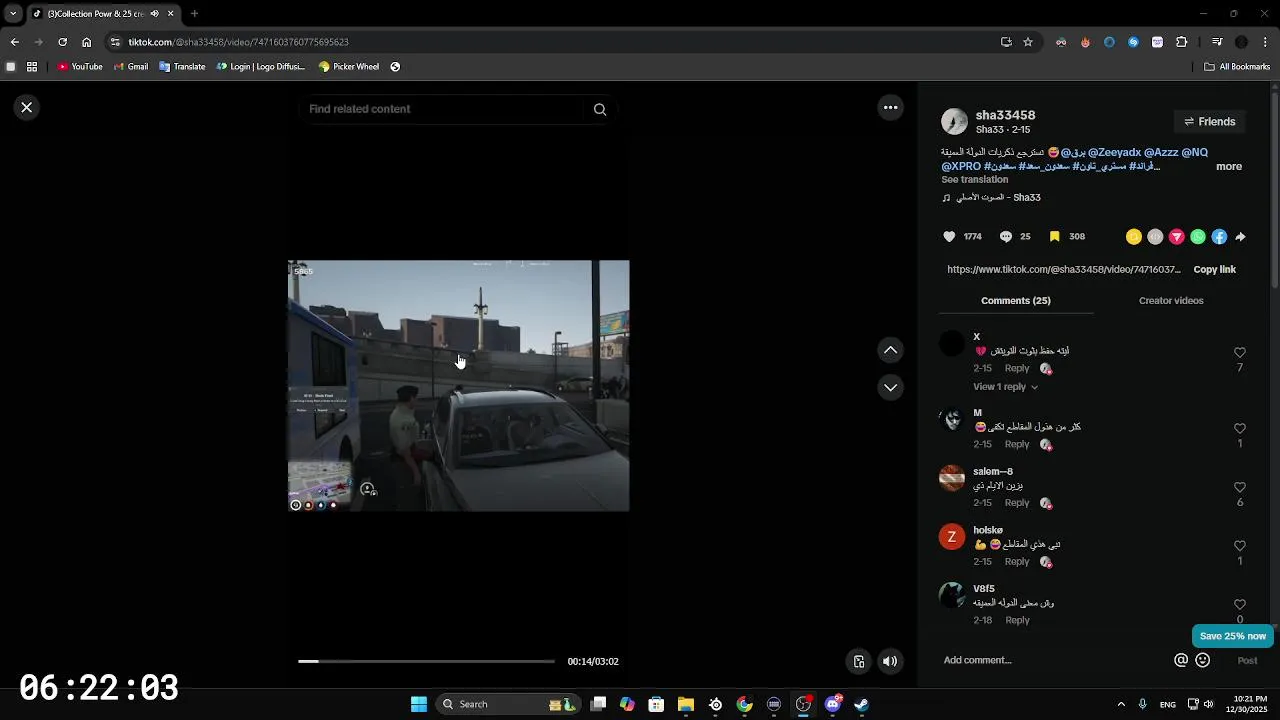Seek on the video progress bar
Screen dimensions: 1280x720
(x=426, y=661)
